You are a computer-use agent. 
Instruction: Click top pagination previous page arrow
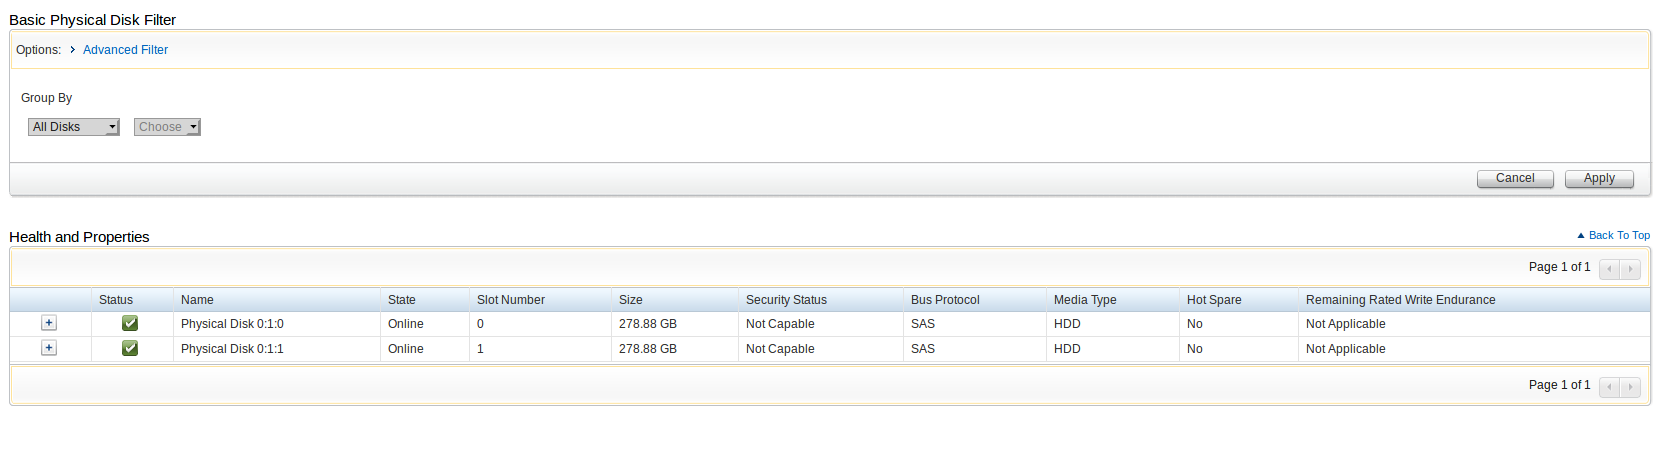[1609, 269]
